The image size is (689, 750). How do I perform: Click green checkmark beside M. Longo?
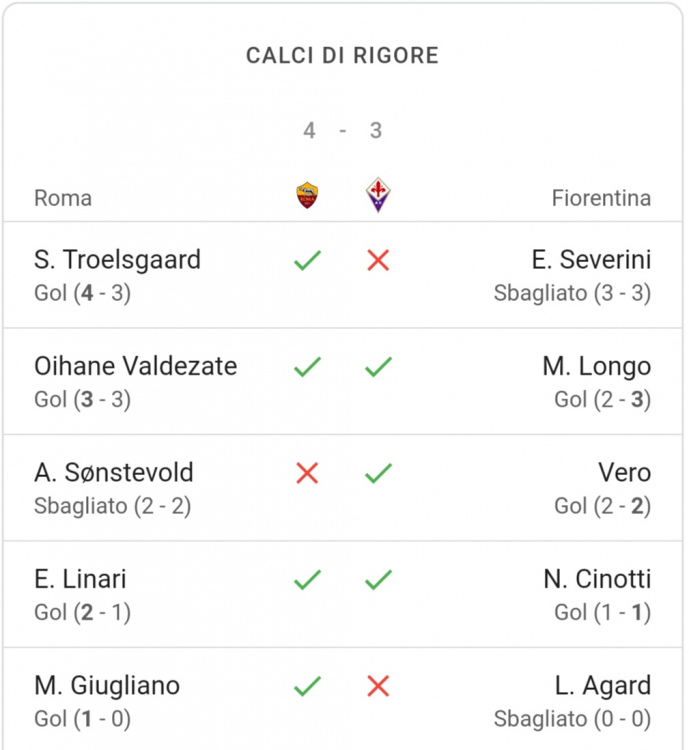378,367
